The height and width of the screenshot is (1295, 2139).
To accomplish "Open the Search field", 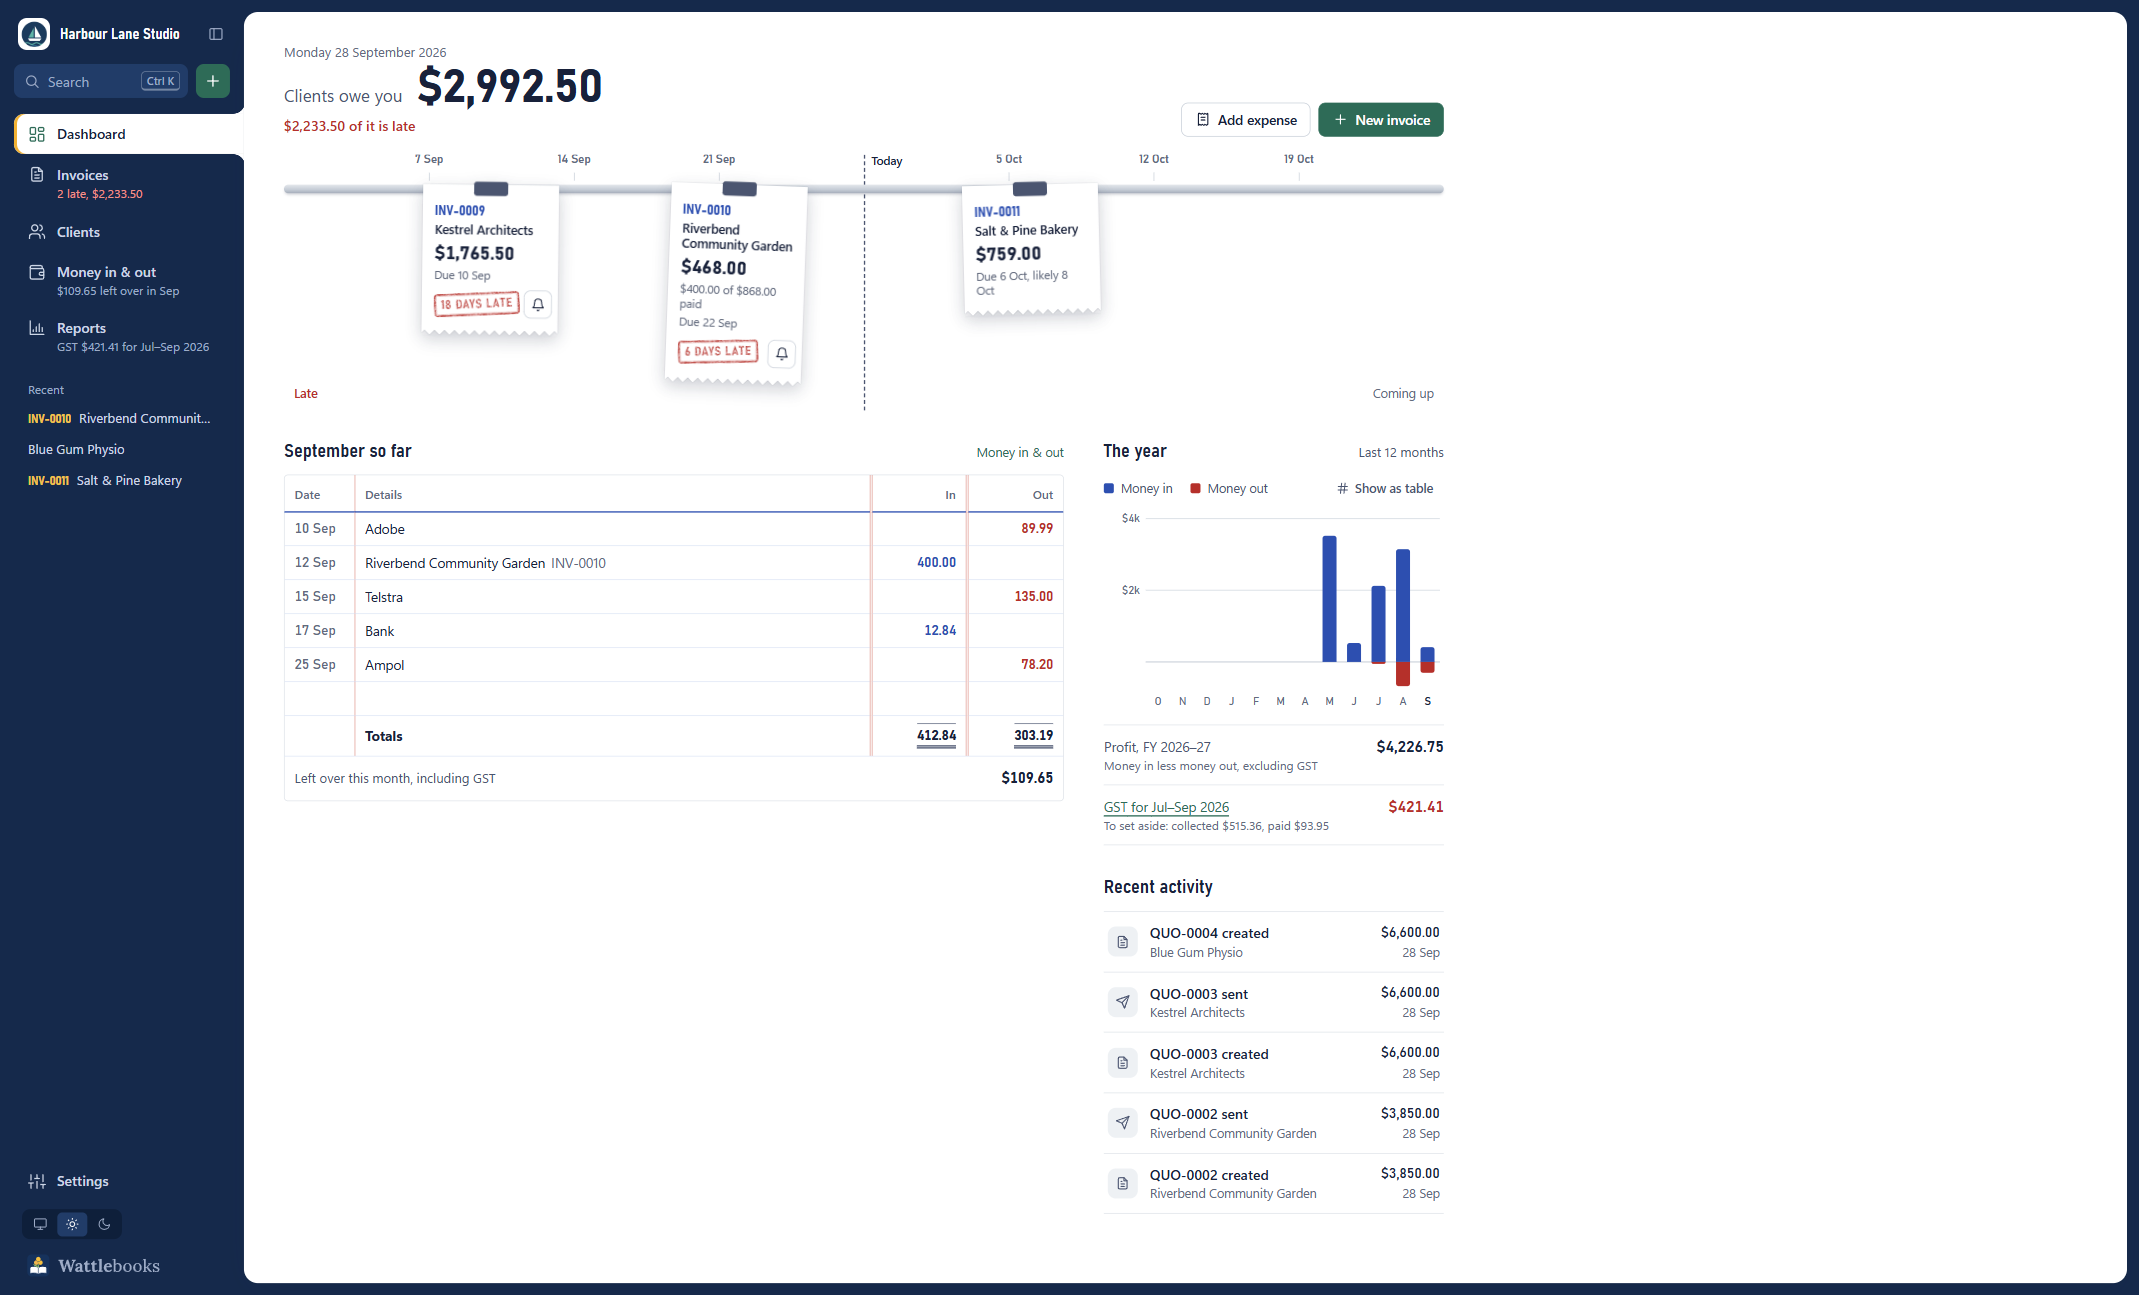I will click(101, 81).
